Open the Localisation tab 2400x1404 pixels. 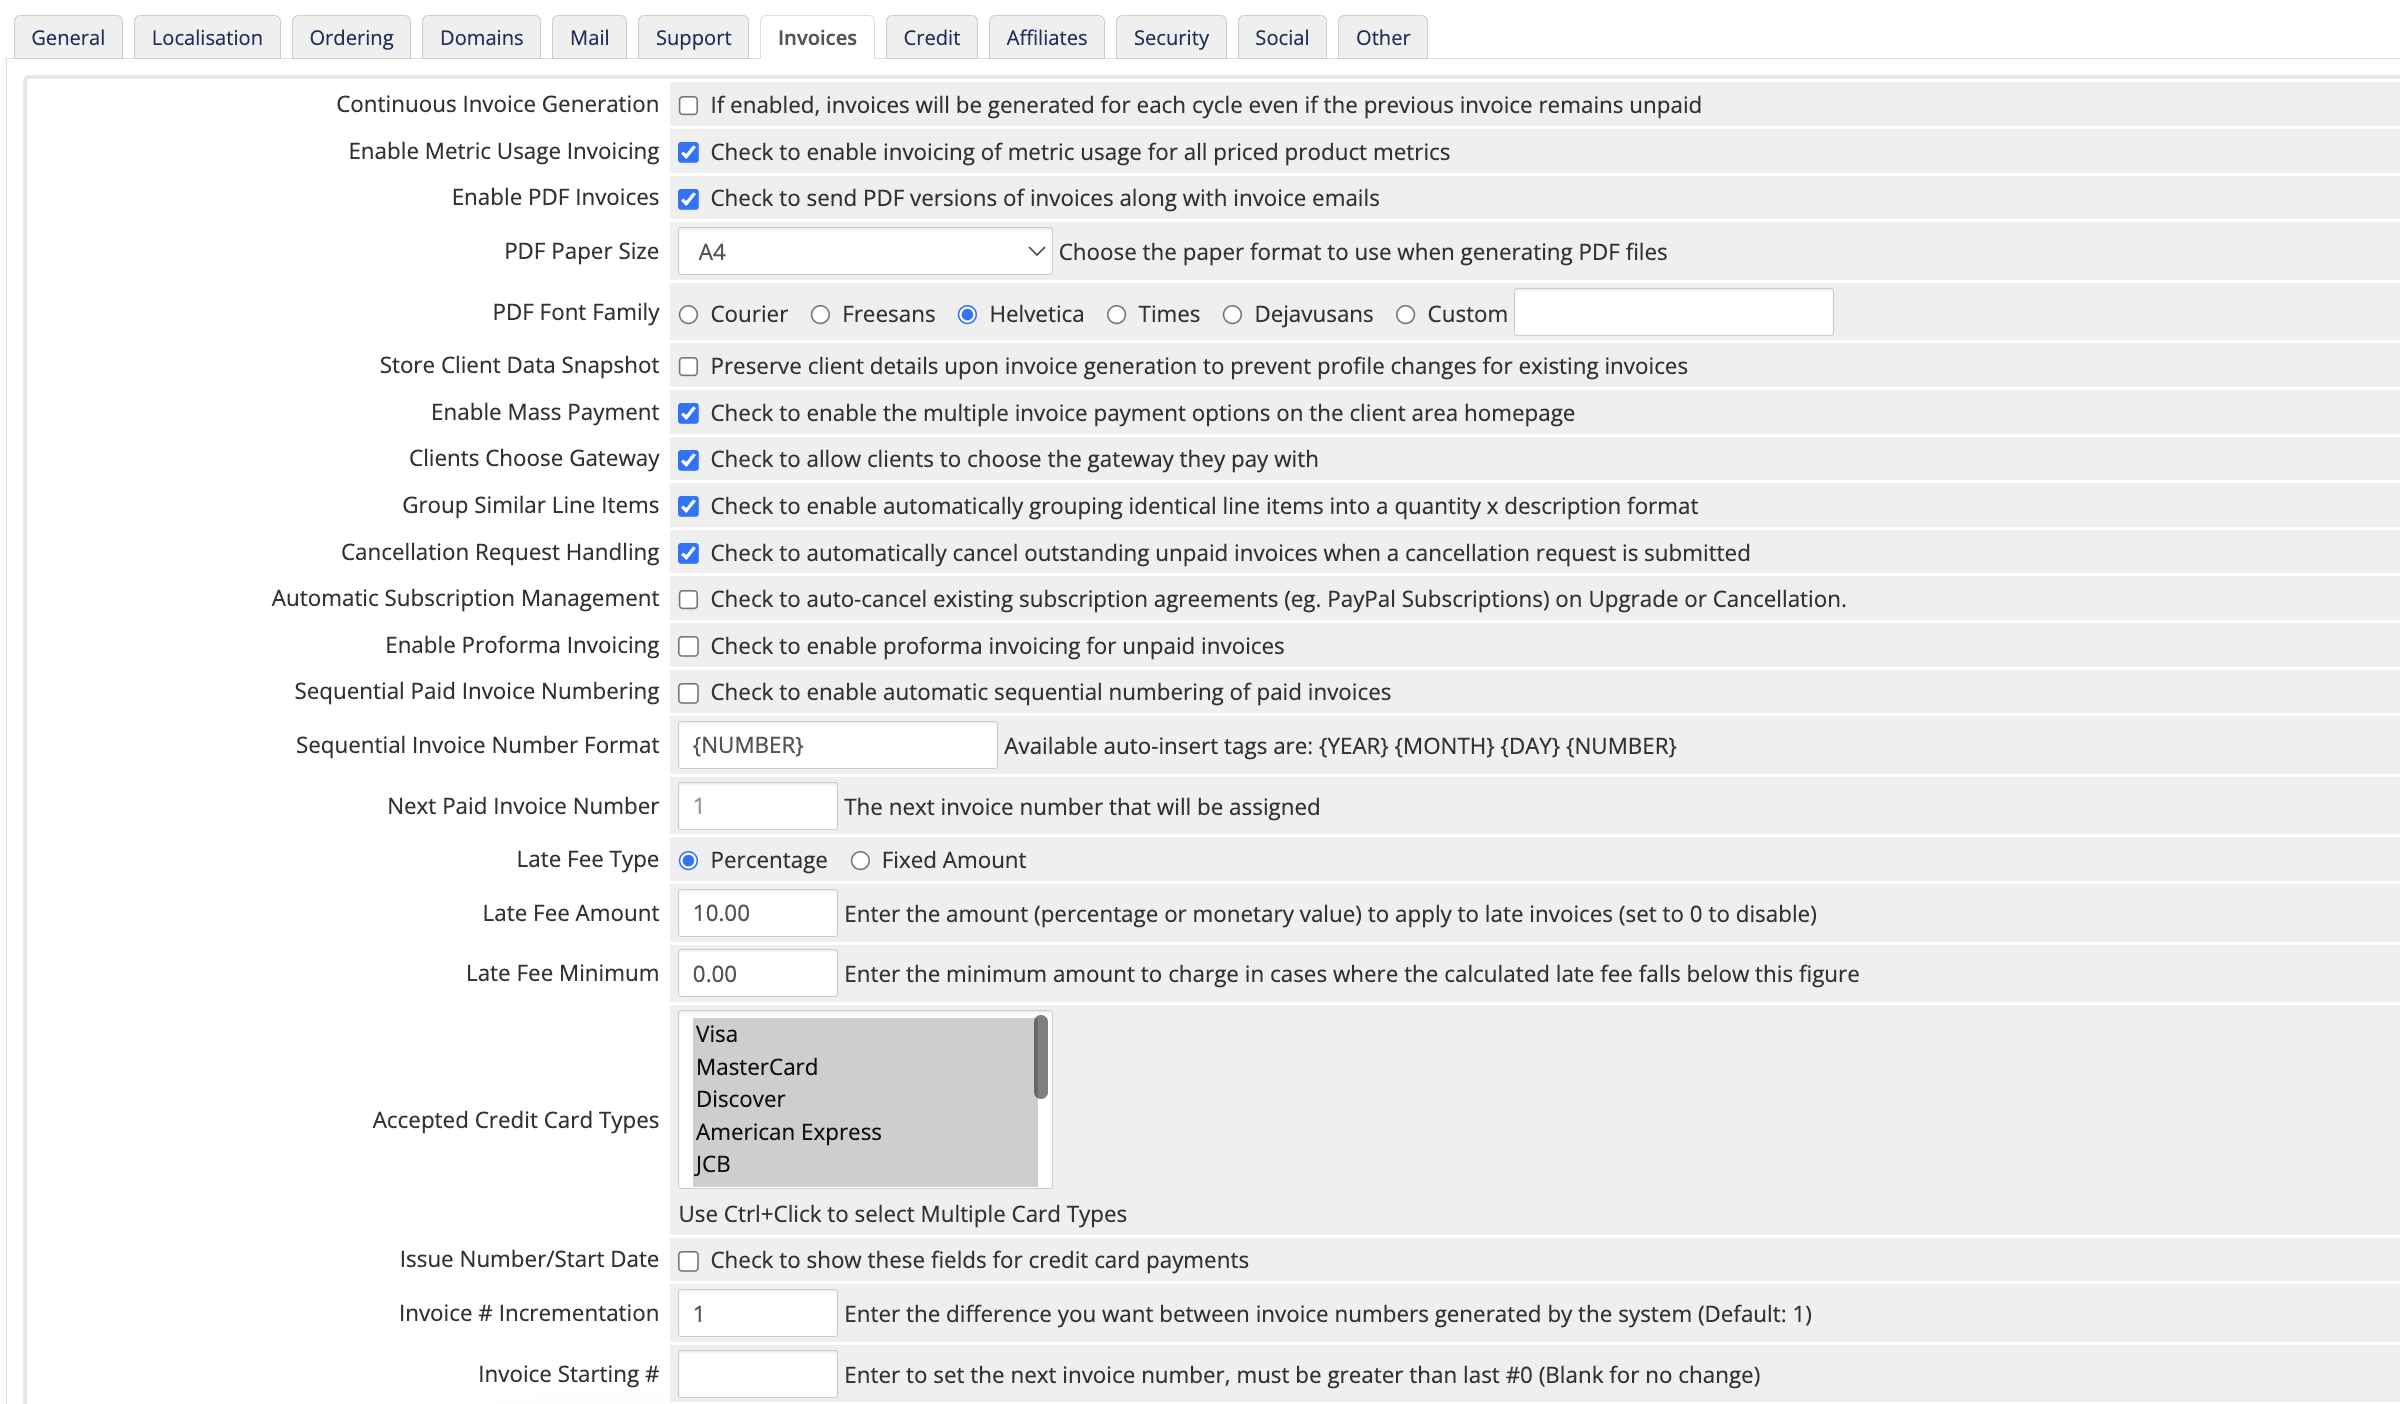tap(207, 37)
